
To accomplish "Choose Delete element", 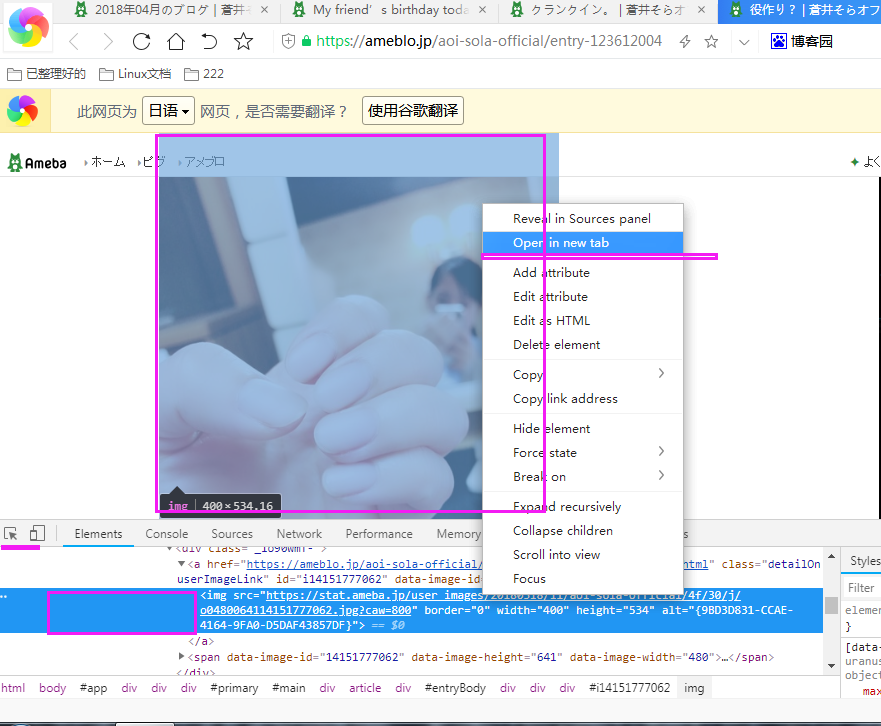I will click(582, 345).
